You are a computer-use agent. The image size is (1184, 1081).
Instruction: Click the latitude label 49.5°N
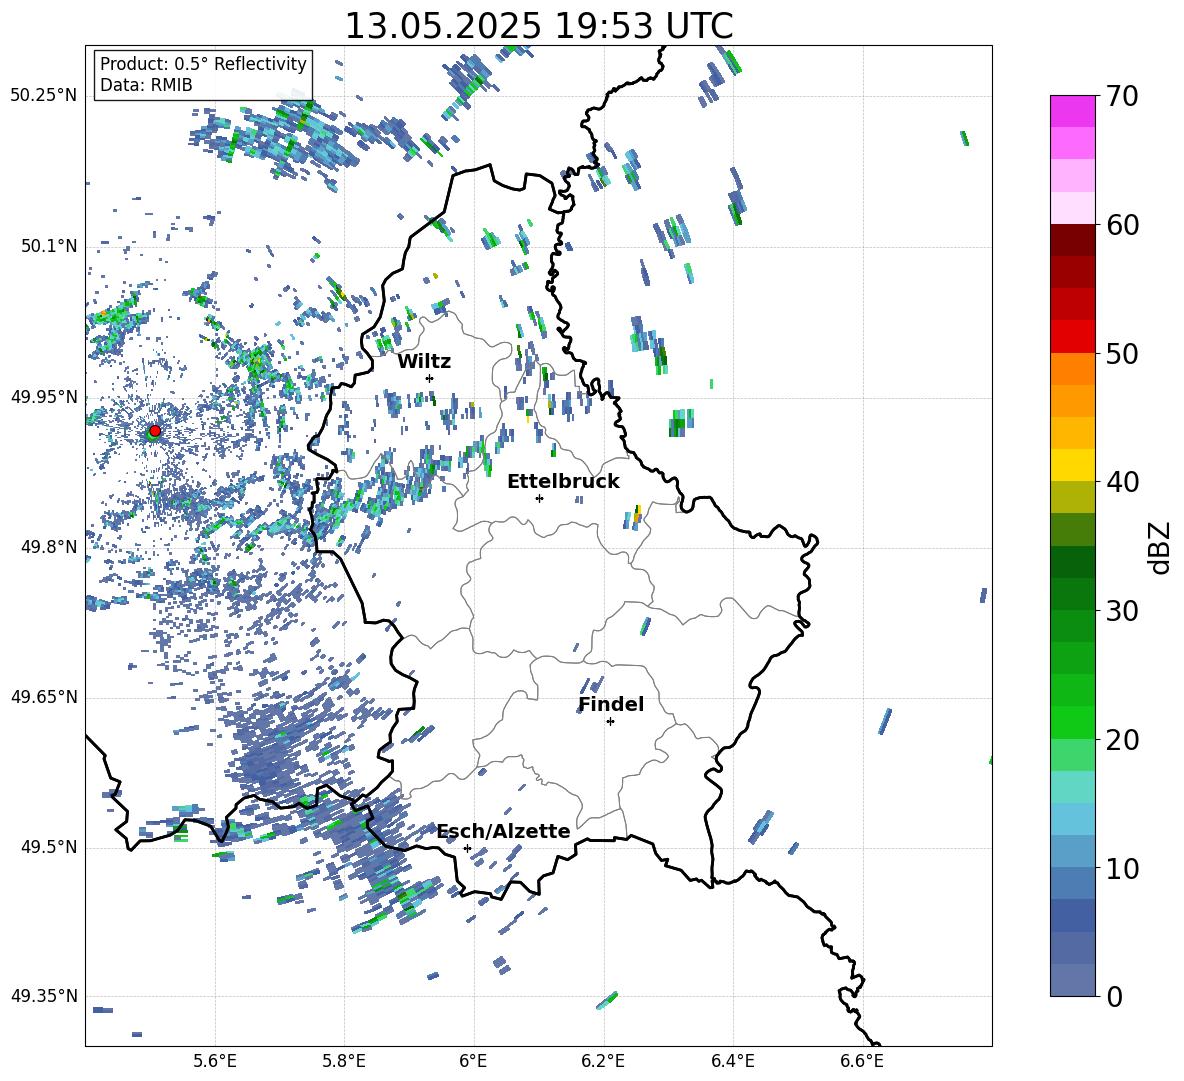(48, 847)
